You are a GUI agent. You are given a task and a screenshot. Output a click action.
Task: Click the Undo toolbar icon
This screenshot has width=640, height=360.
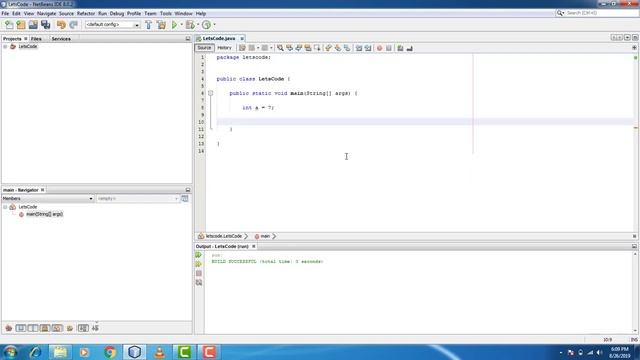point(61,25)
